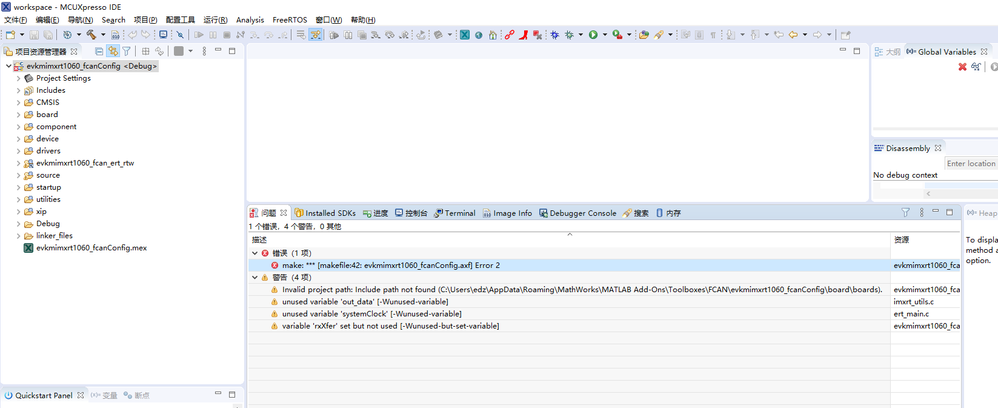998x408 pixels.
Task: Click the open folder toolbar icon
Action: (x=643, y=35)
